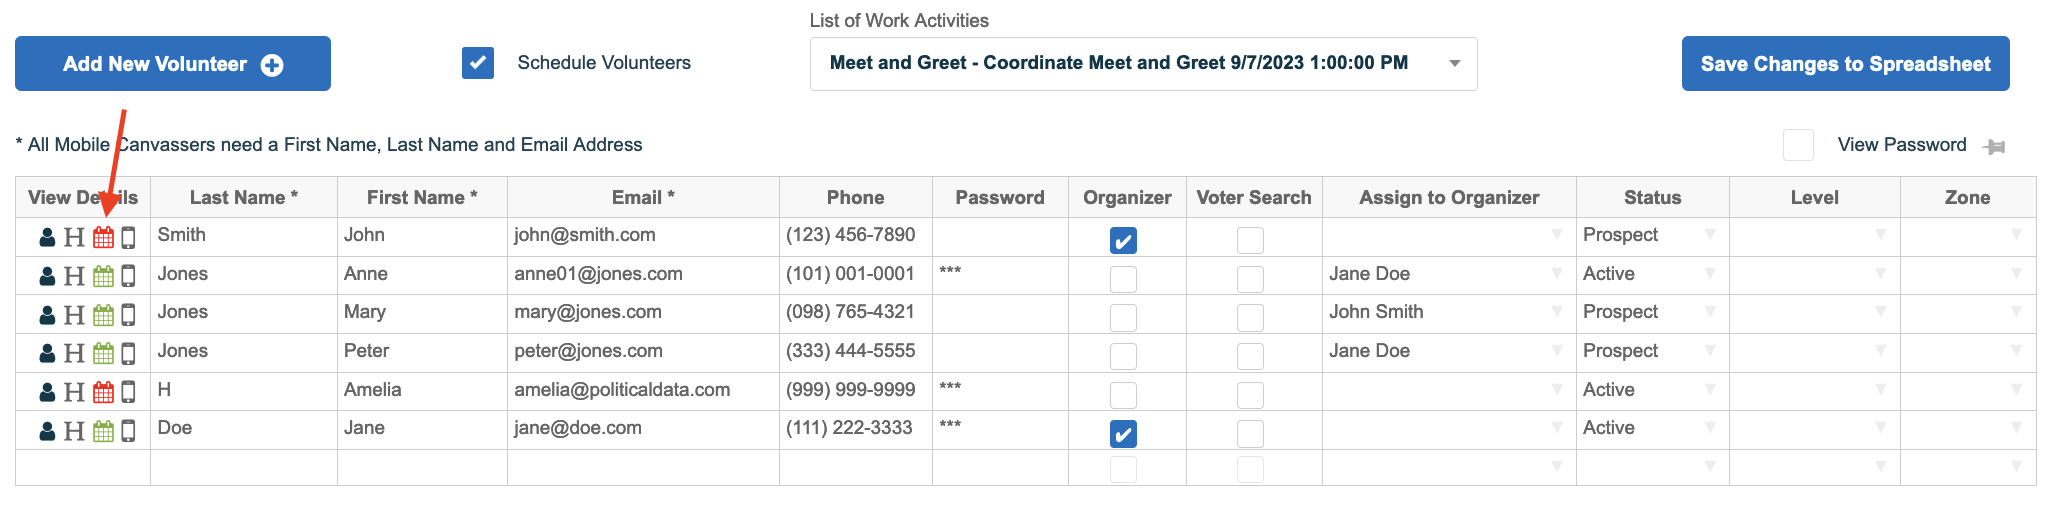Click the Add New Volunteer button
The image size is (2068, 514).
tap(173, 64)
